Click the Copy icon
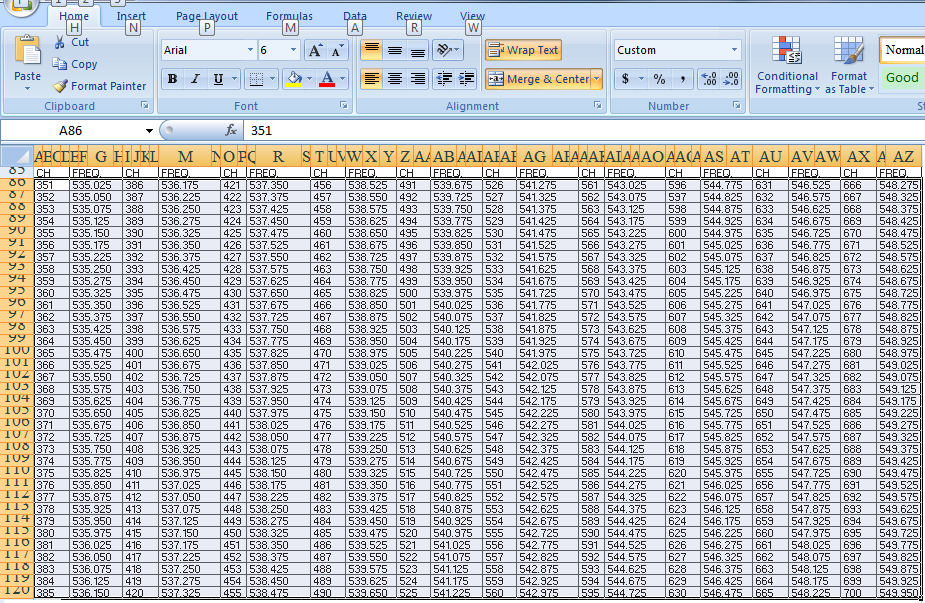Viewport: 925px width, 603px height. 59,64
